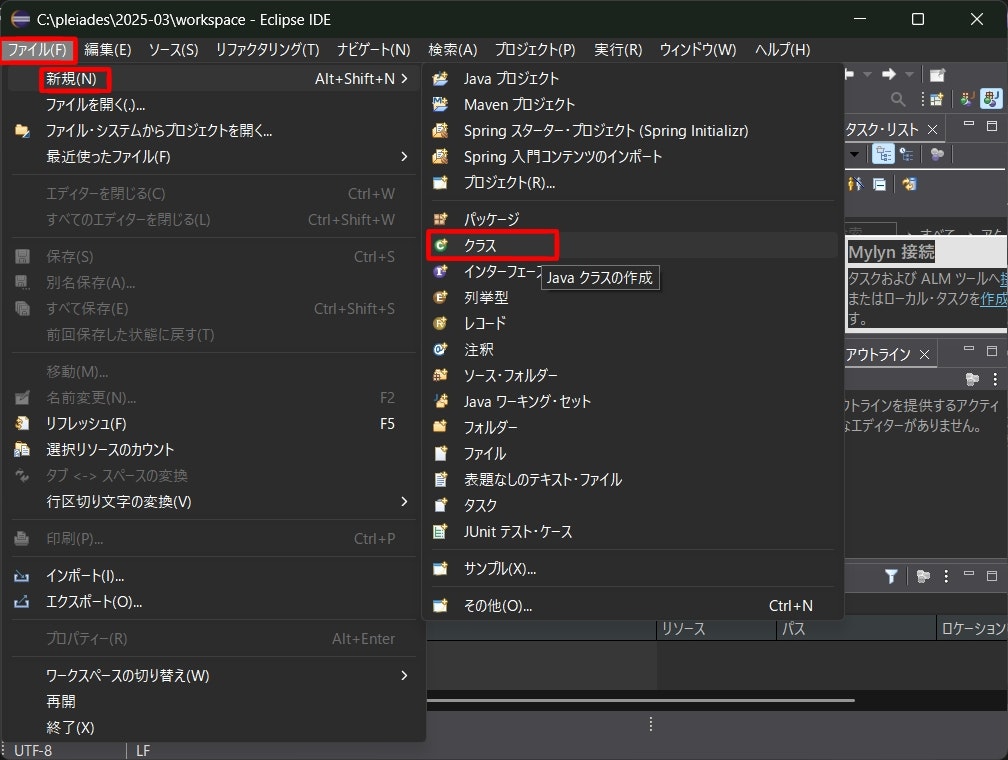The height and width of the screenshot is (760, 1008).
Task: Open the ヘルプ(H) menu
Action: point(782,50)
